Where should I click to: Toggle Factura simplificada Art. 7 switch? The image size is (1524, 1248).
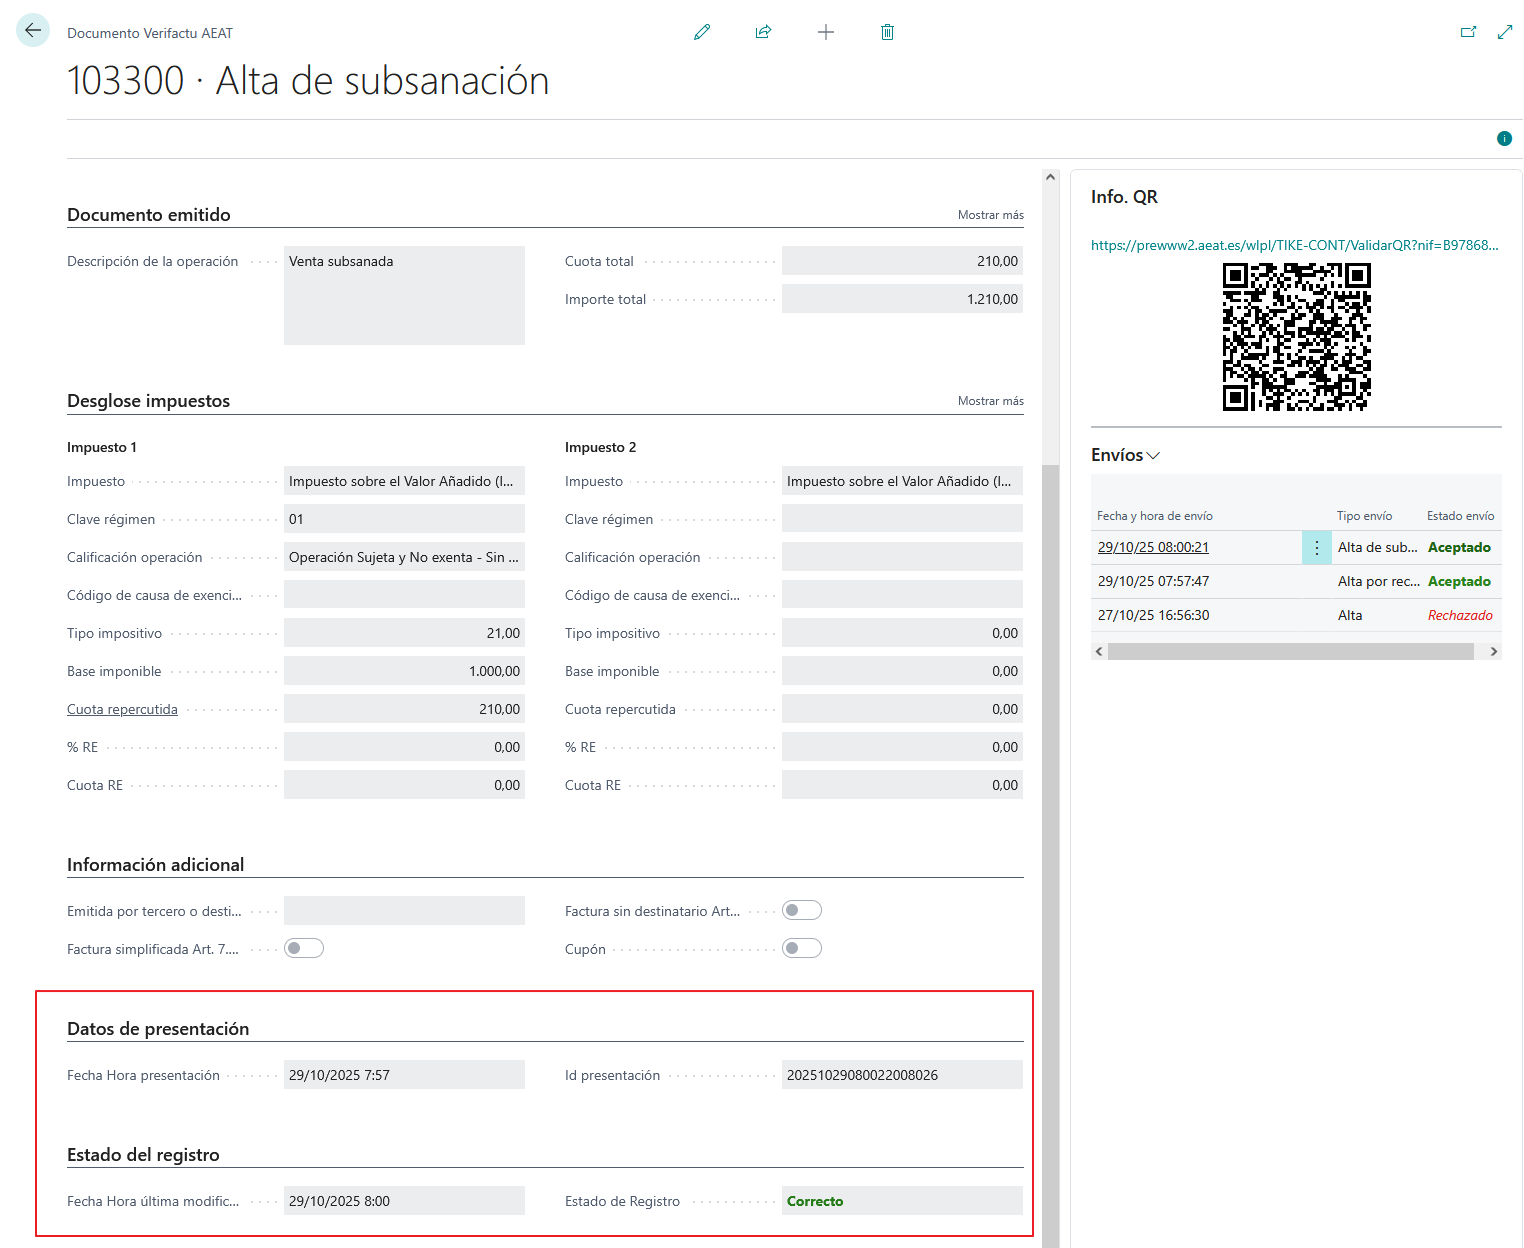[304, 949]
